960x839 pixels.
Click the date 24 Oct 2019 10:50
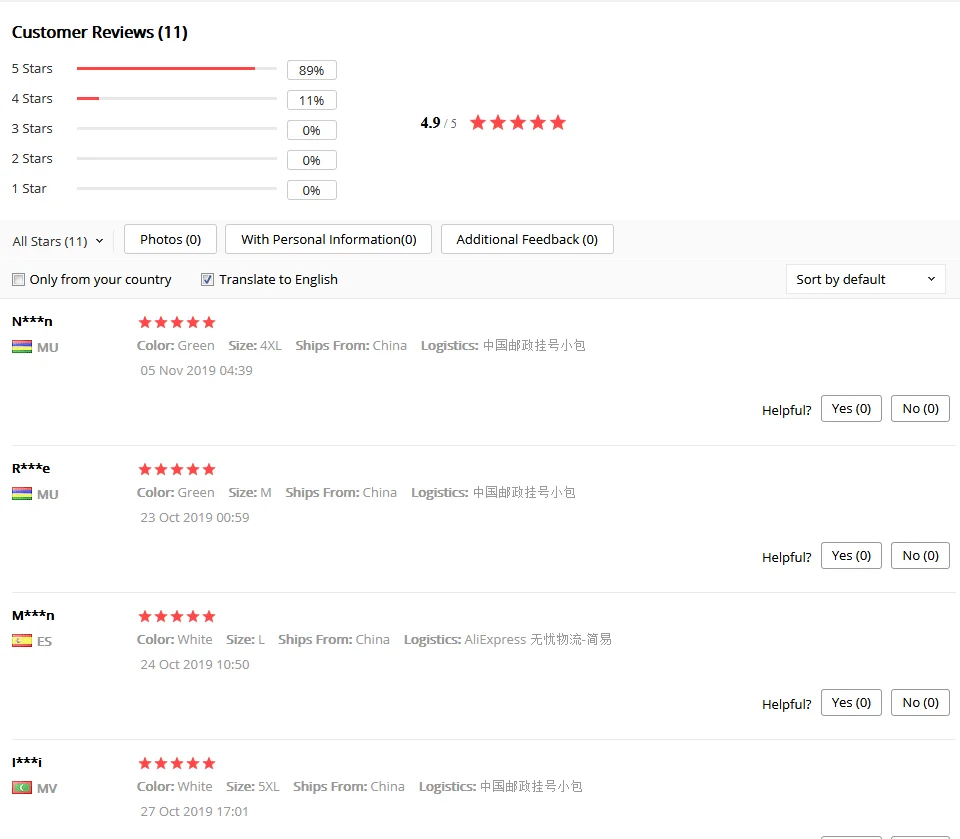pos(195,664)
